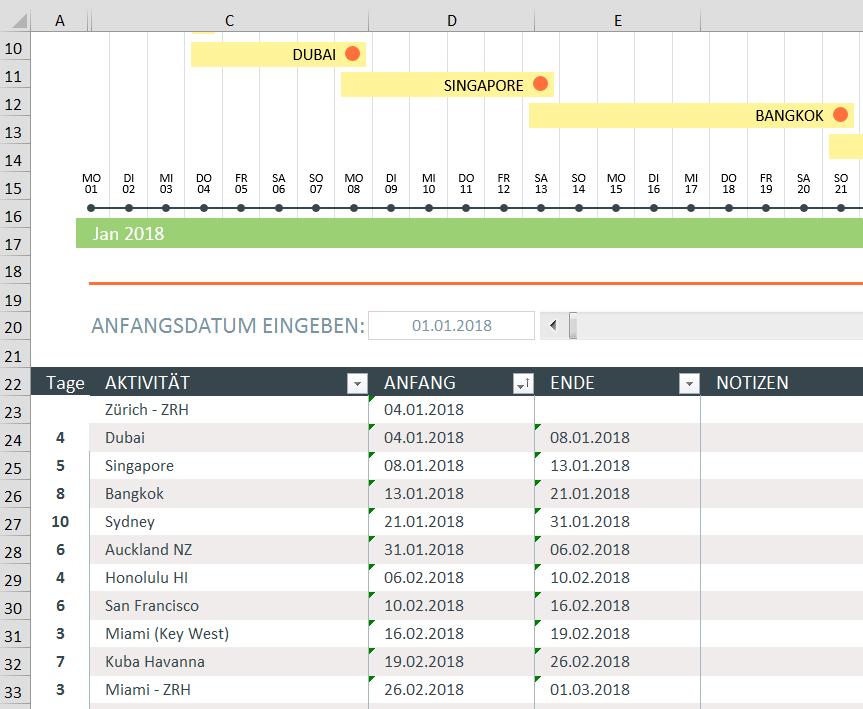
Task: Select the NOTIZEN header cell
Action: coord(782,383)
